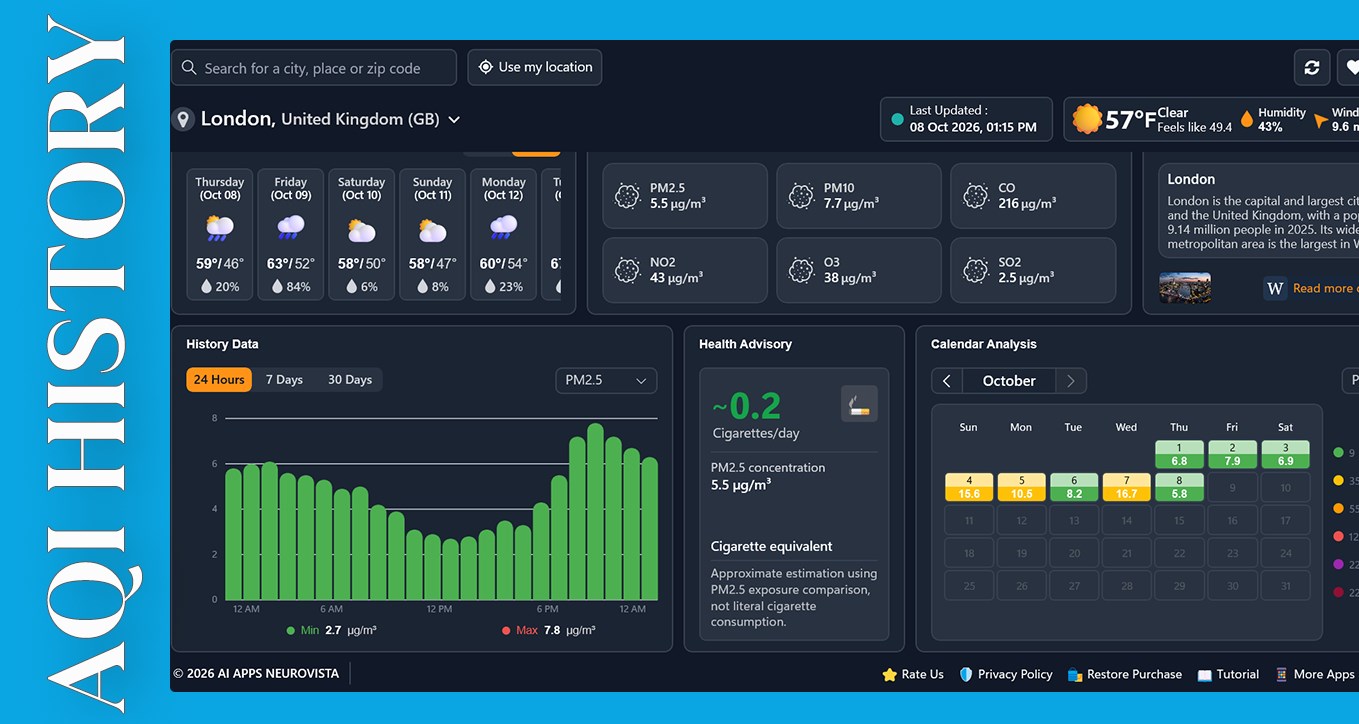This screenshot has width=1359, height=724.
Task: Click the refresh data icon
Action: [1312, 68]
